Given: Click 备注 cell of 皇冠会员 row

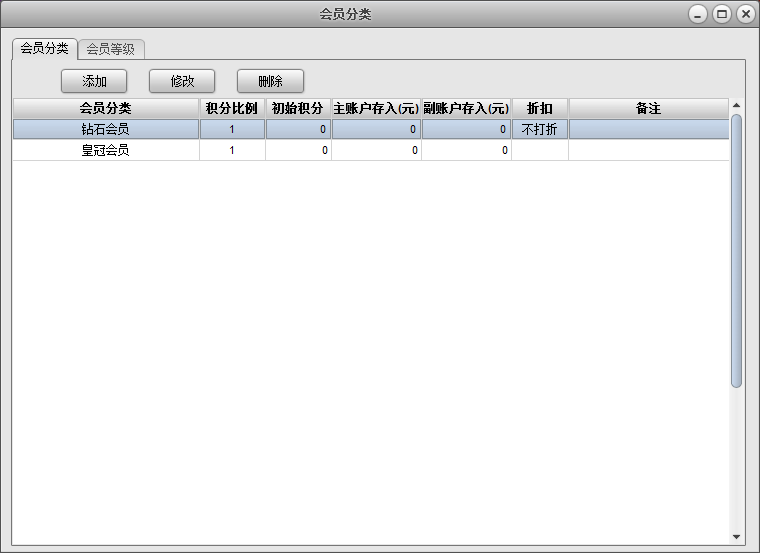Looking at the screenshot, I should pyautogui.click(x=649, y=150).
